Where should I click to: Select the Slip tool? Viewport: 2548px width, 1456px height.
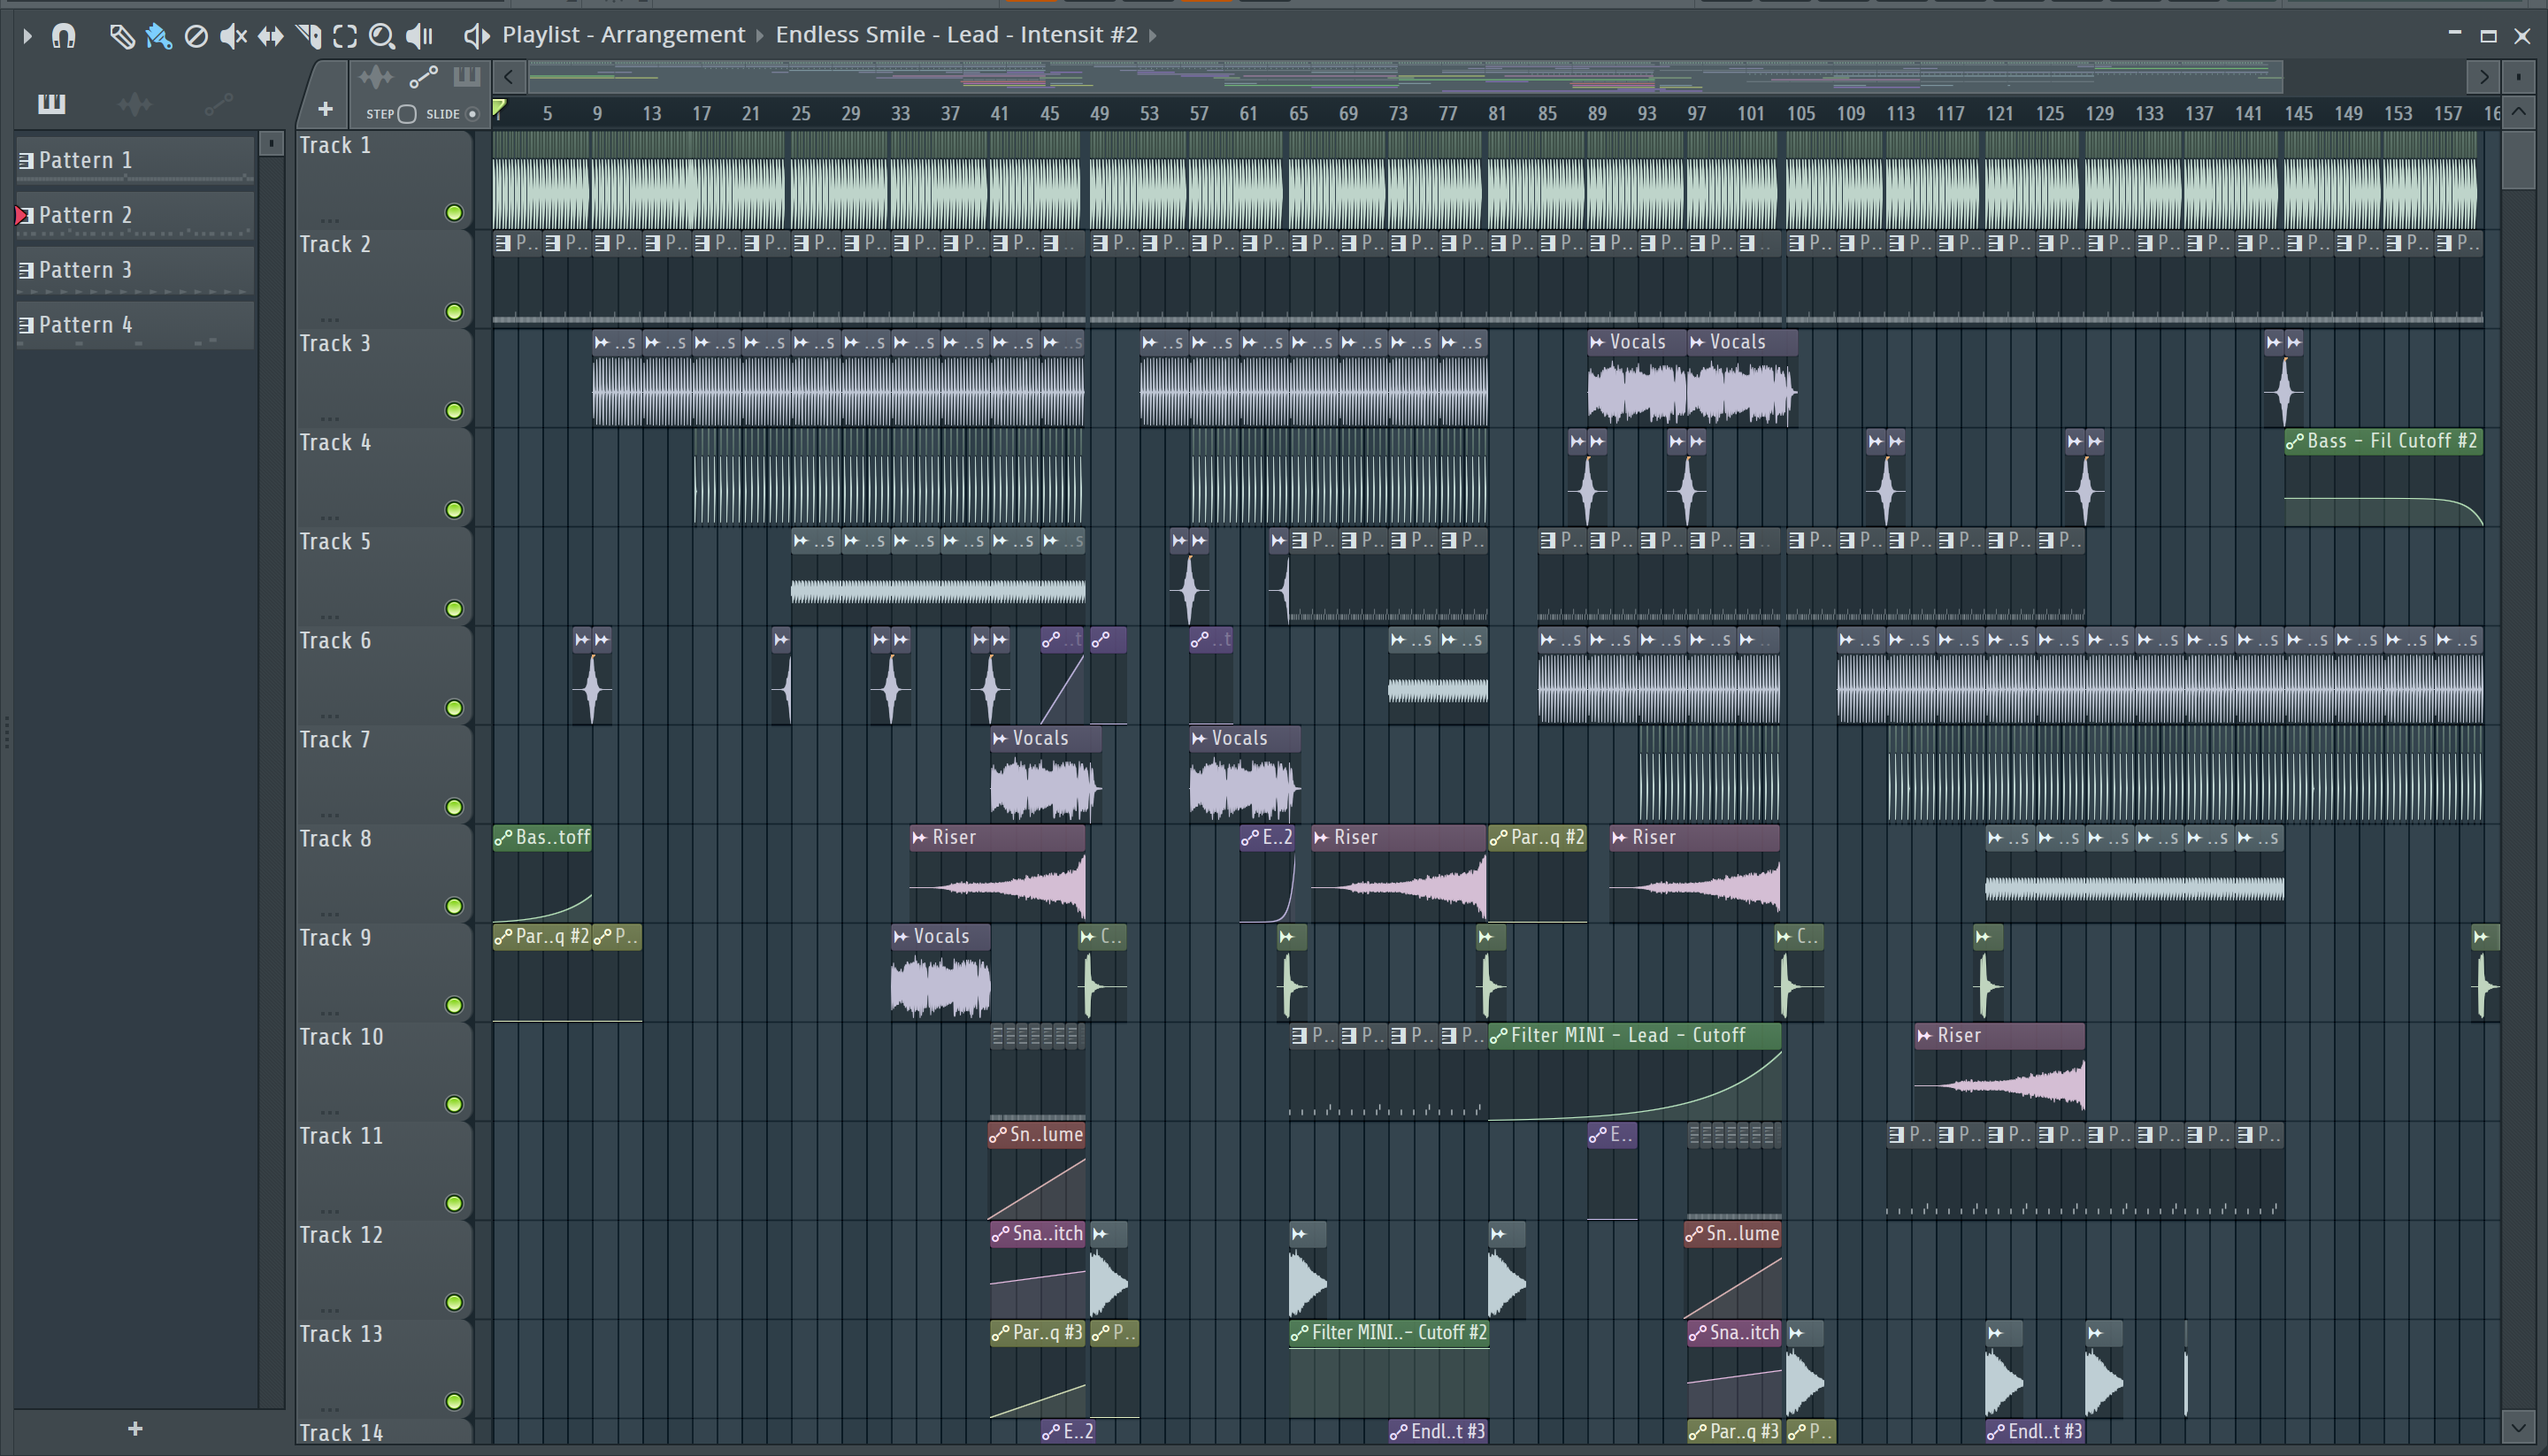(x=270, y=37)
